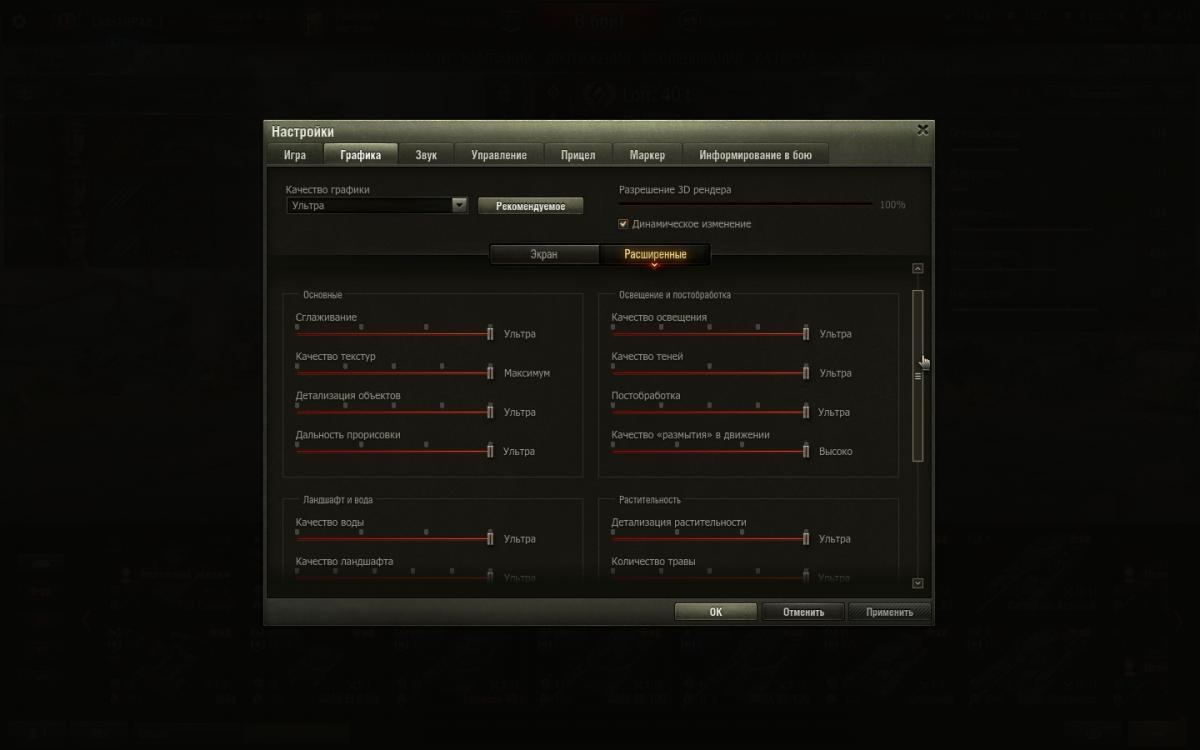This screenshot has width=1200, height=750.
Task: Toggle Динамическое изменение checkbox
Action: point(624,224)
